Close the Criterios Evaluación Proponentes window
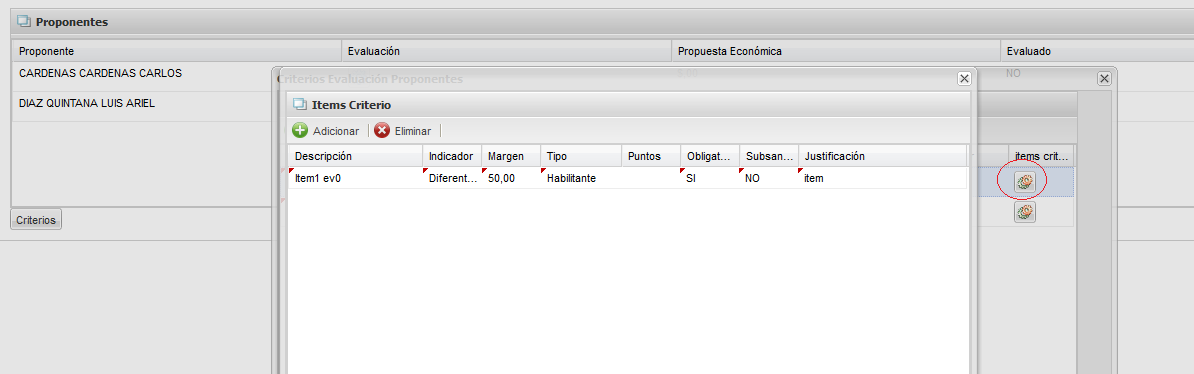 coord(1104,78)
